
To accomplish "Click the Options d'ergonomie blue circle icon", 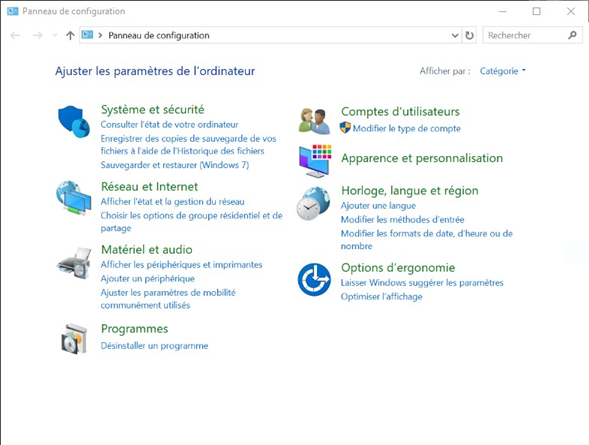I will [314, 279].
